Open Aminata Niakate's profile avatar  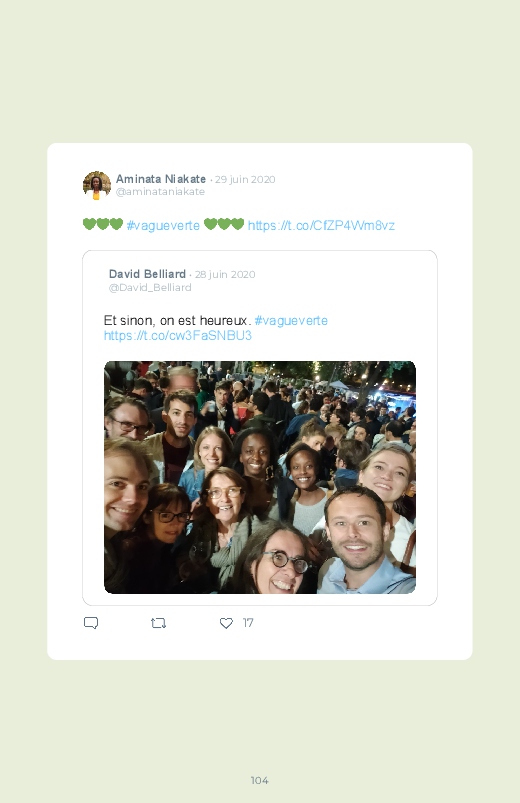click(x=97, y=185)
